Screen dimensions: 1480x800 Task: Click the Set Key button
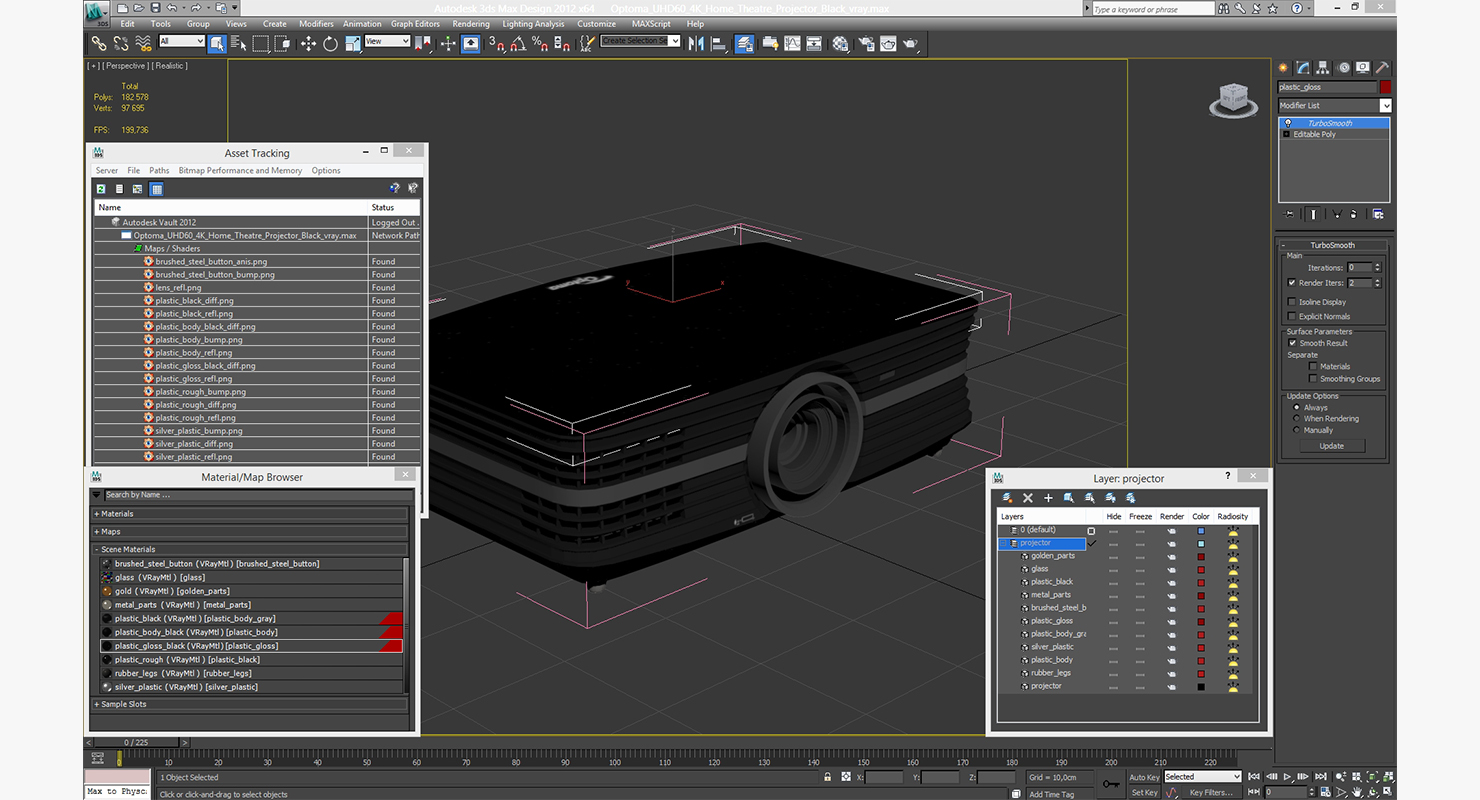(x=1144, y=793)
